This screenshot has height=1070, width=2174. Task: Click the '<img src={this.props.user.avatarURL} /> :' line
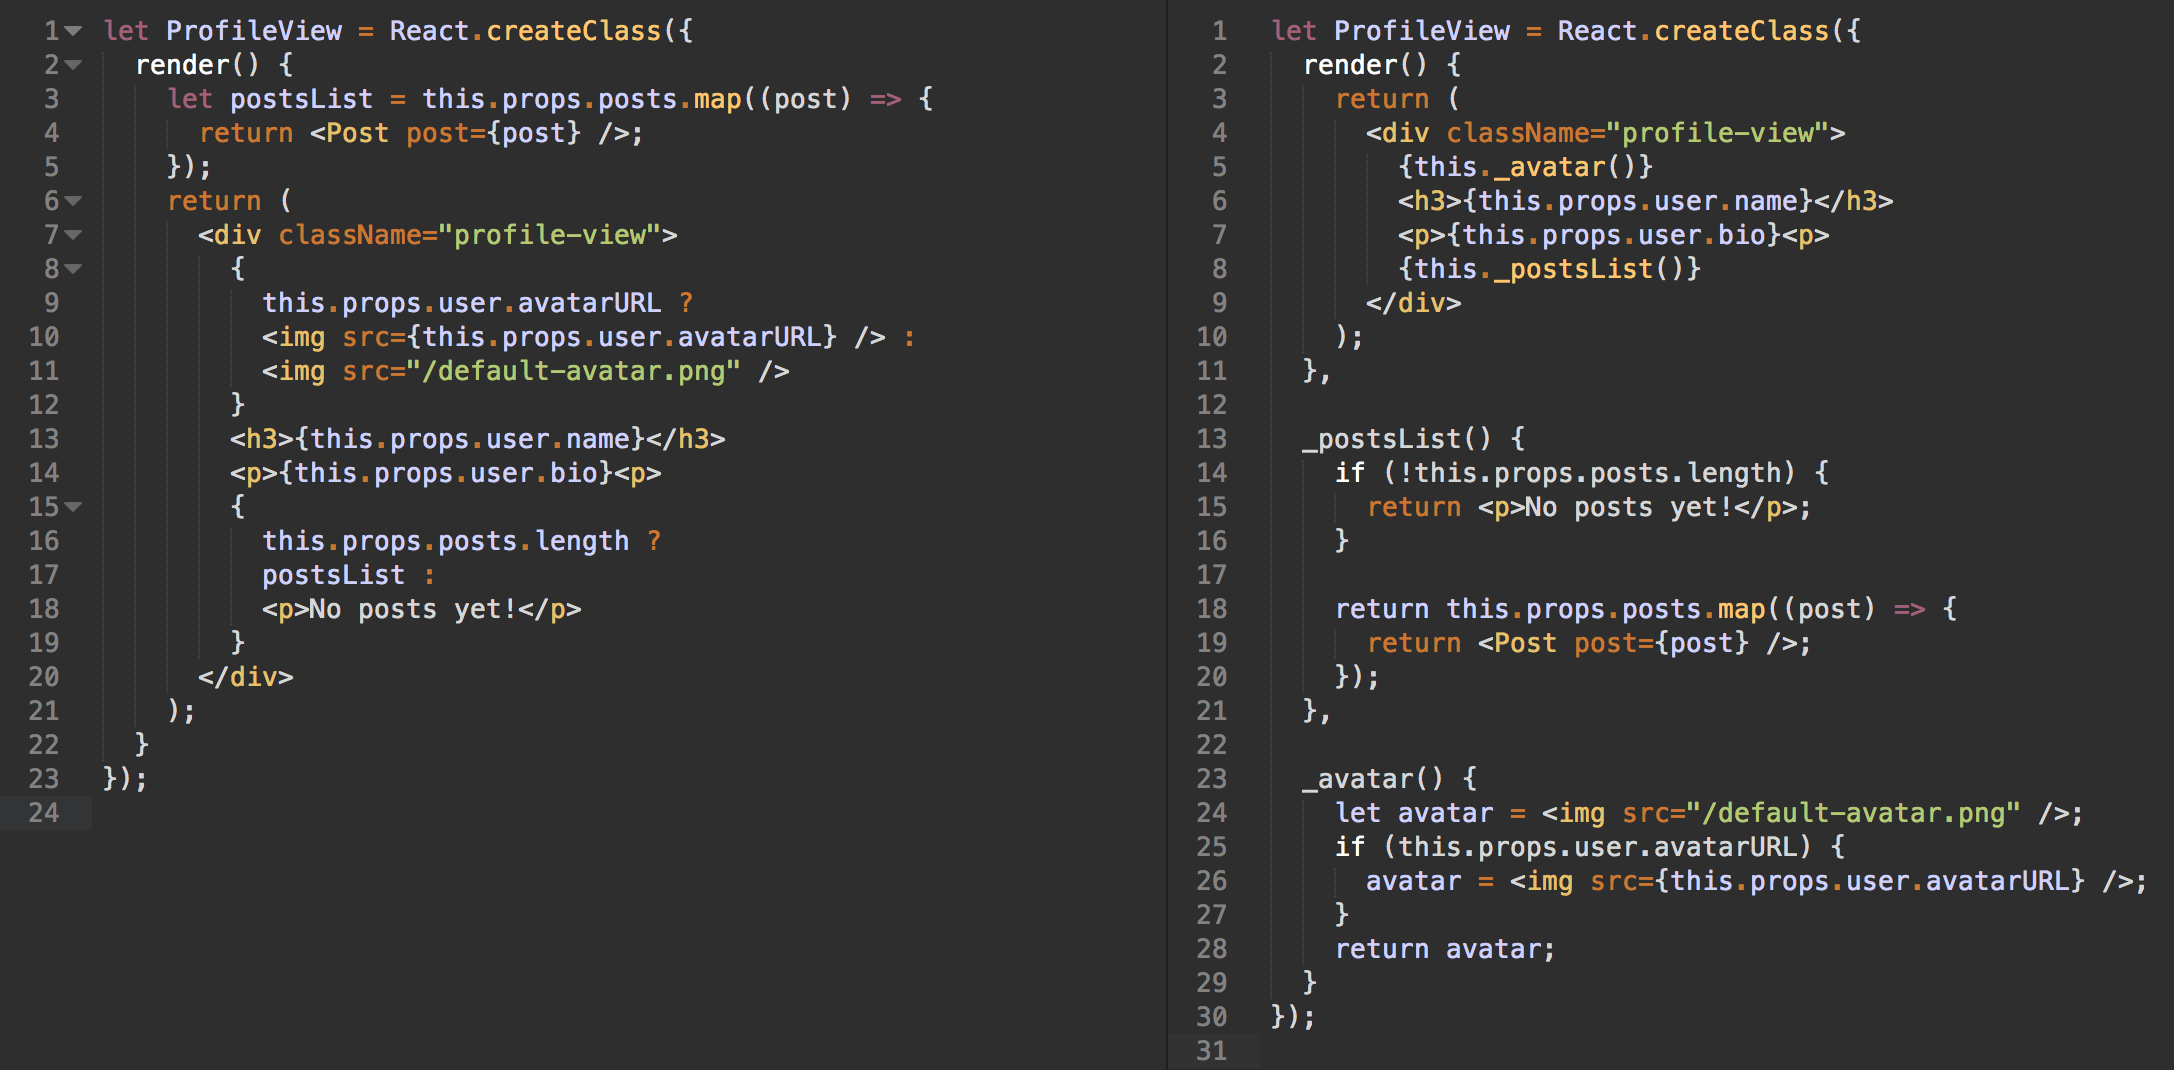click(588, 337)
